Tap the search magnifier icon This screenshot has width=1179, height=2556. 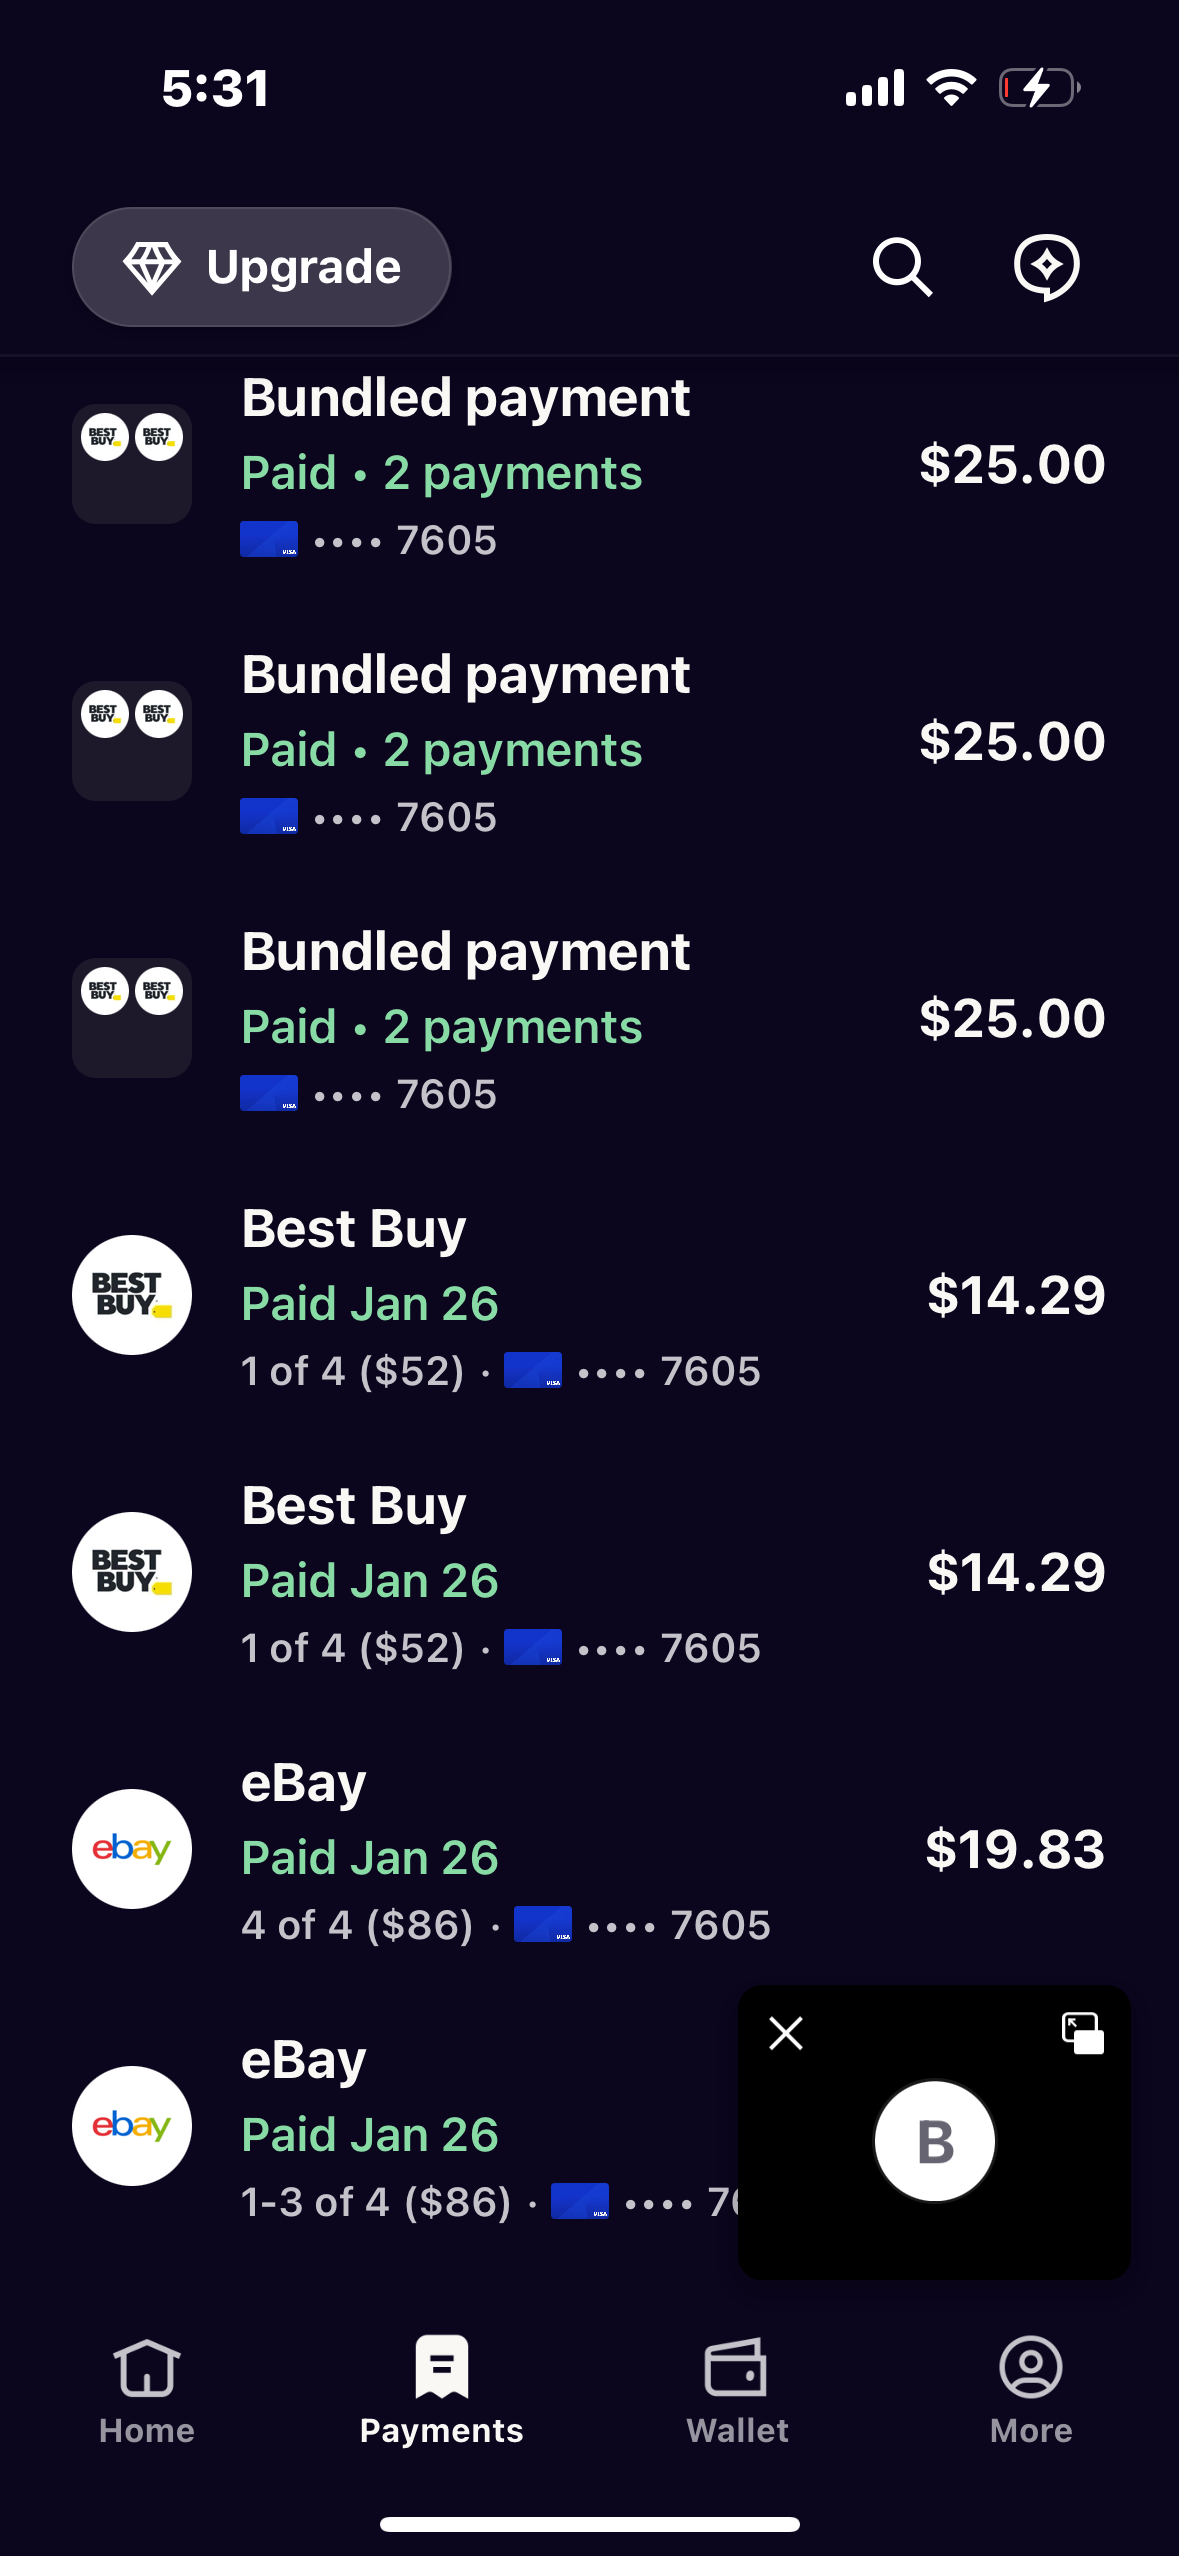click(x=902, y=267)
